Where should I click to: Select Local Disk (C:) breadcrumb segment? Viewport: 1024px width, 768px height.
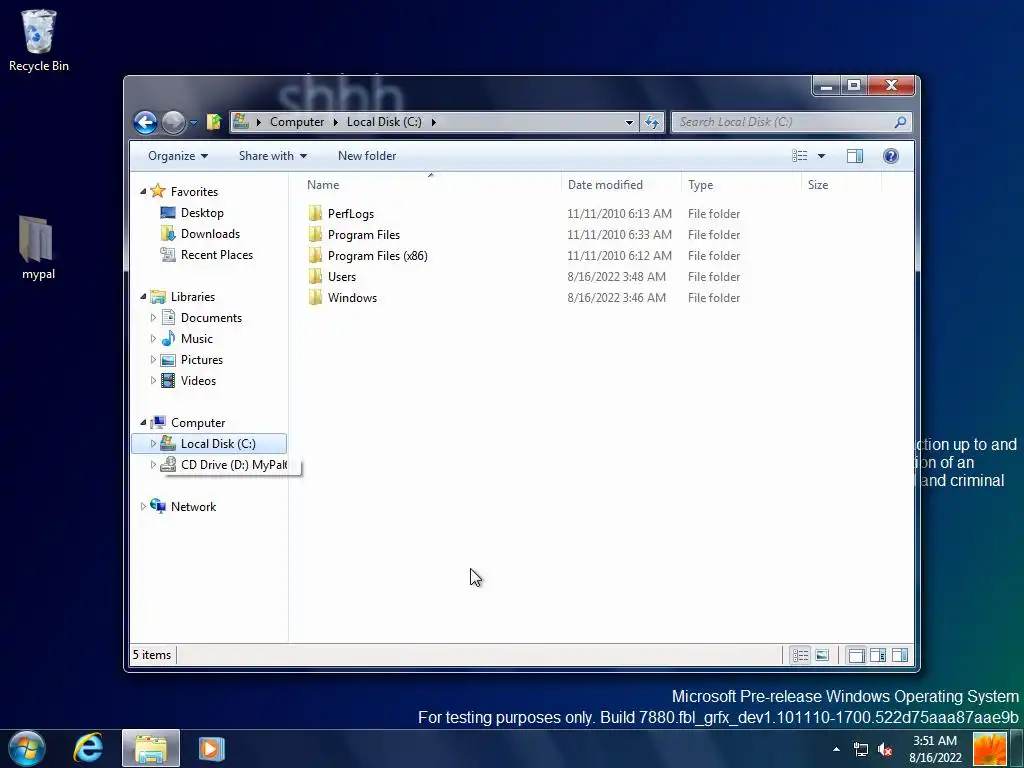(x=384, y=122)
